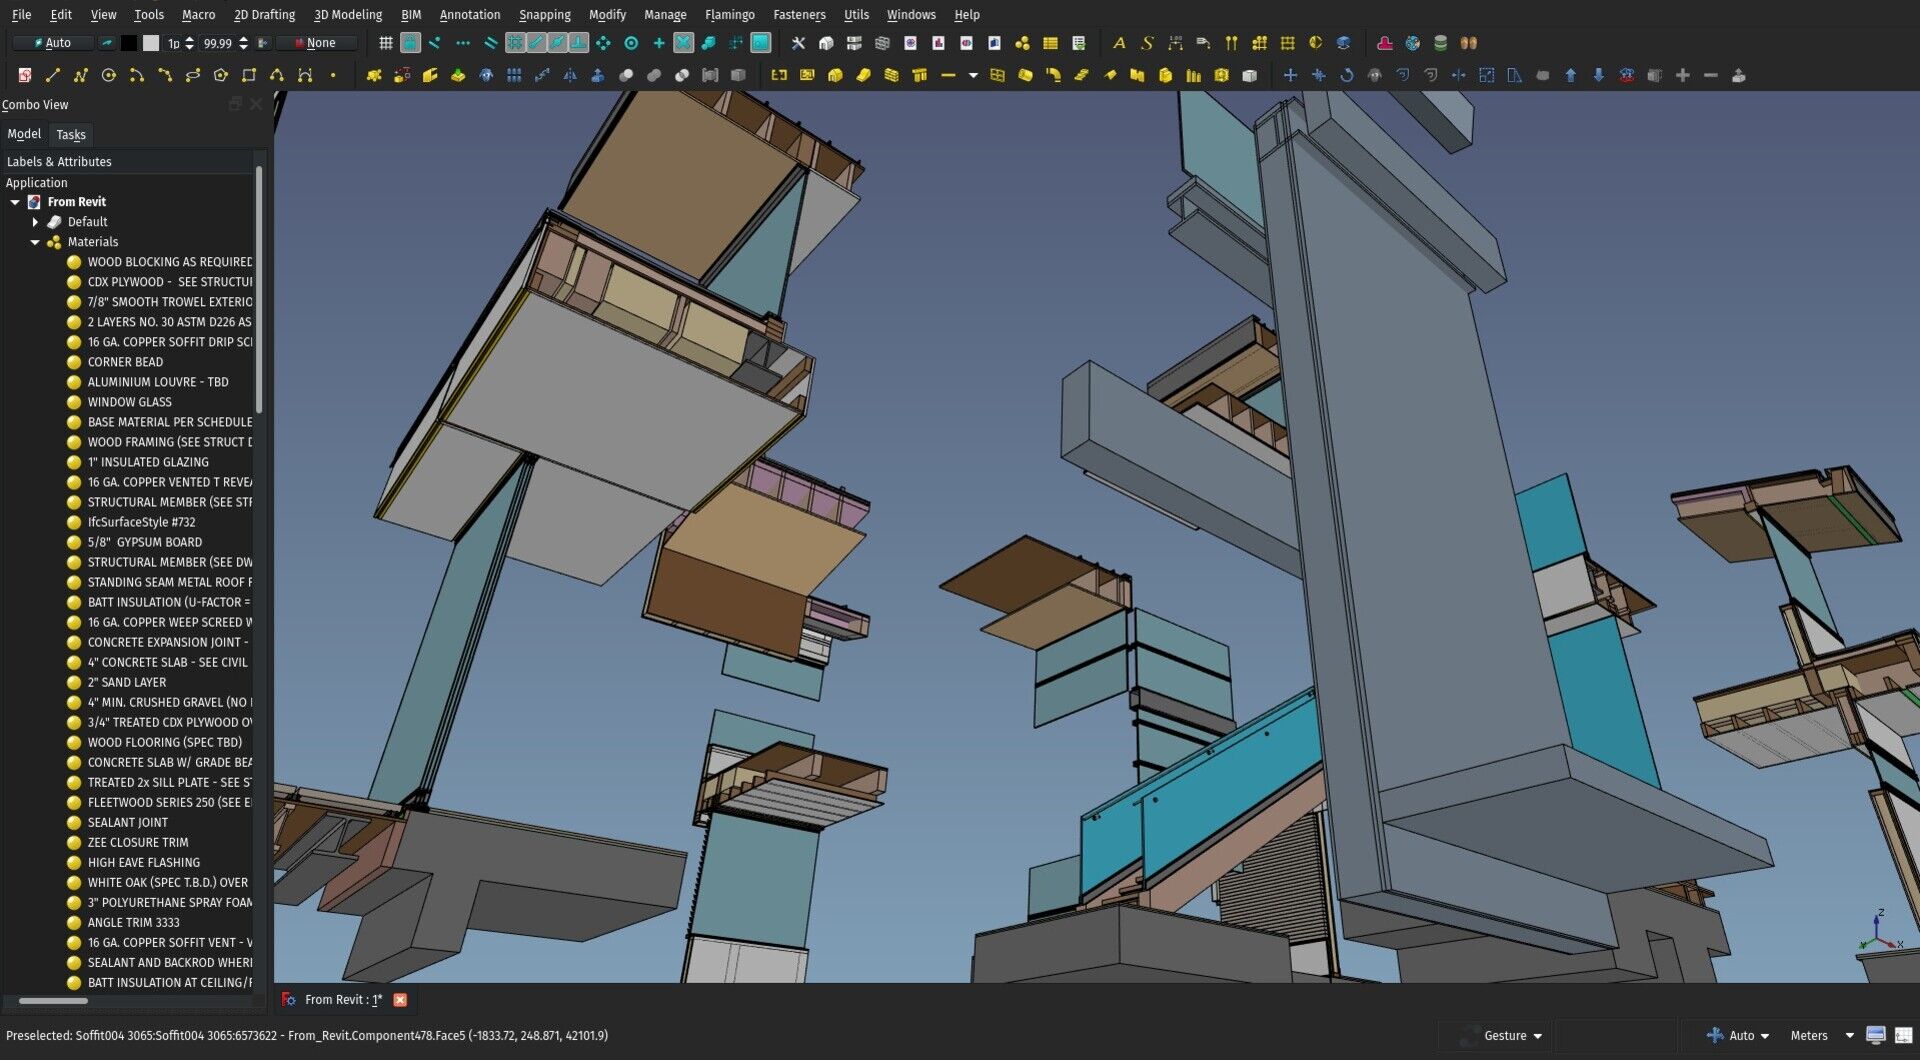Image resolution: width=1920 pixels, height=1060 pixels.
Task: Open the Meters unit dropdown
Action: (1820, 1035)
